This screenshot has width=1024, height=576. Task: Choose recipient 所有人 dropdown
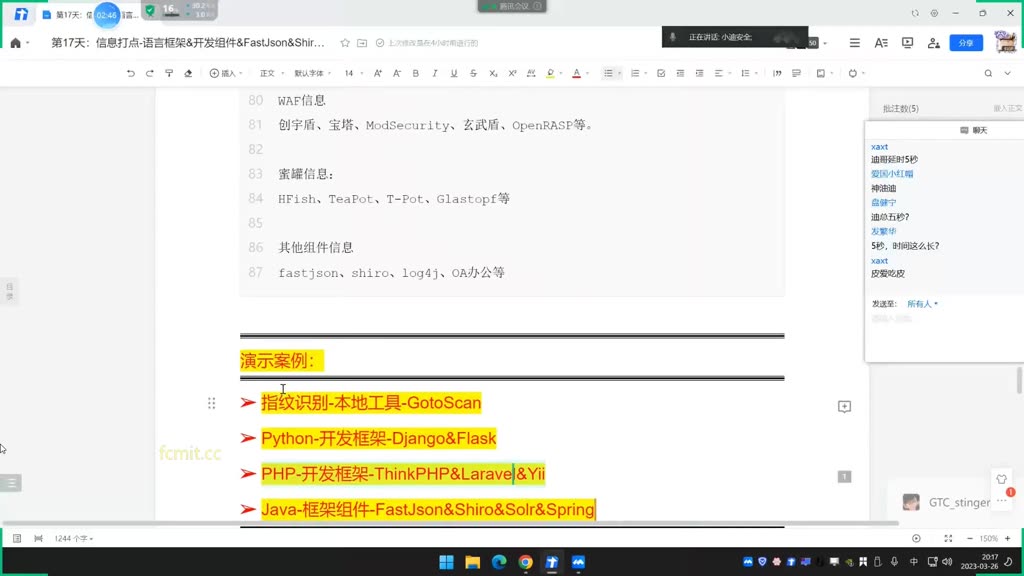(922, 304)
